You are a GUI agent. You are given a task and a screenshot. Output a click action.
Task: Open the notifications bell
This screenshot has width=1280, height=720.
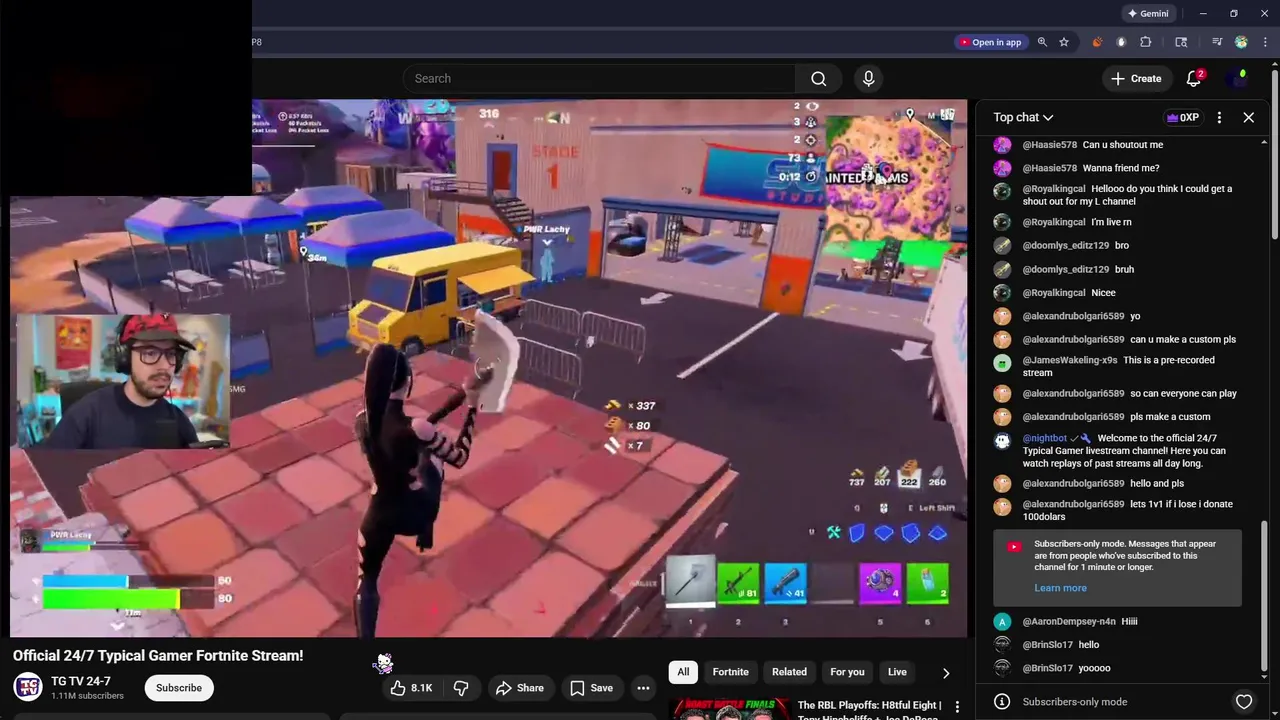[1194, 78]
